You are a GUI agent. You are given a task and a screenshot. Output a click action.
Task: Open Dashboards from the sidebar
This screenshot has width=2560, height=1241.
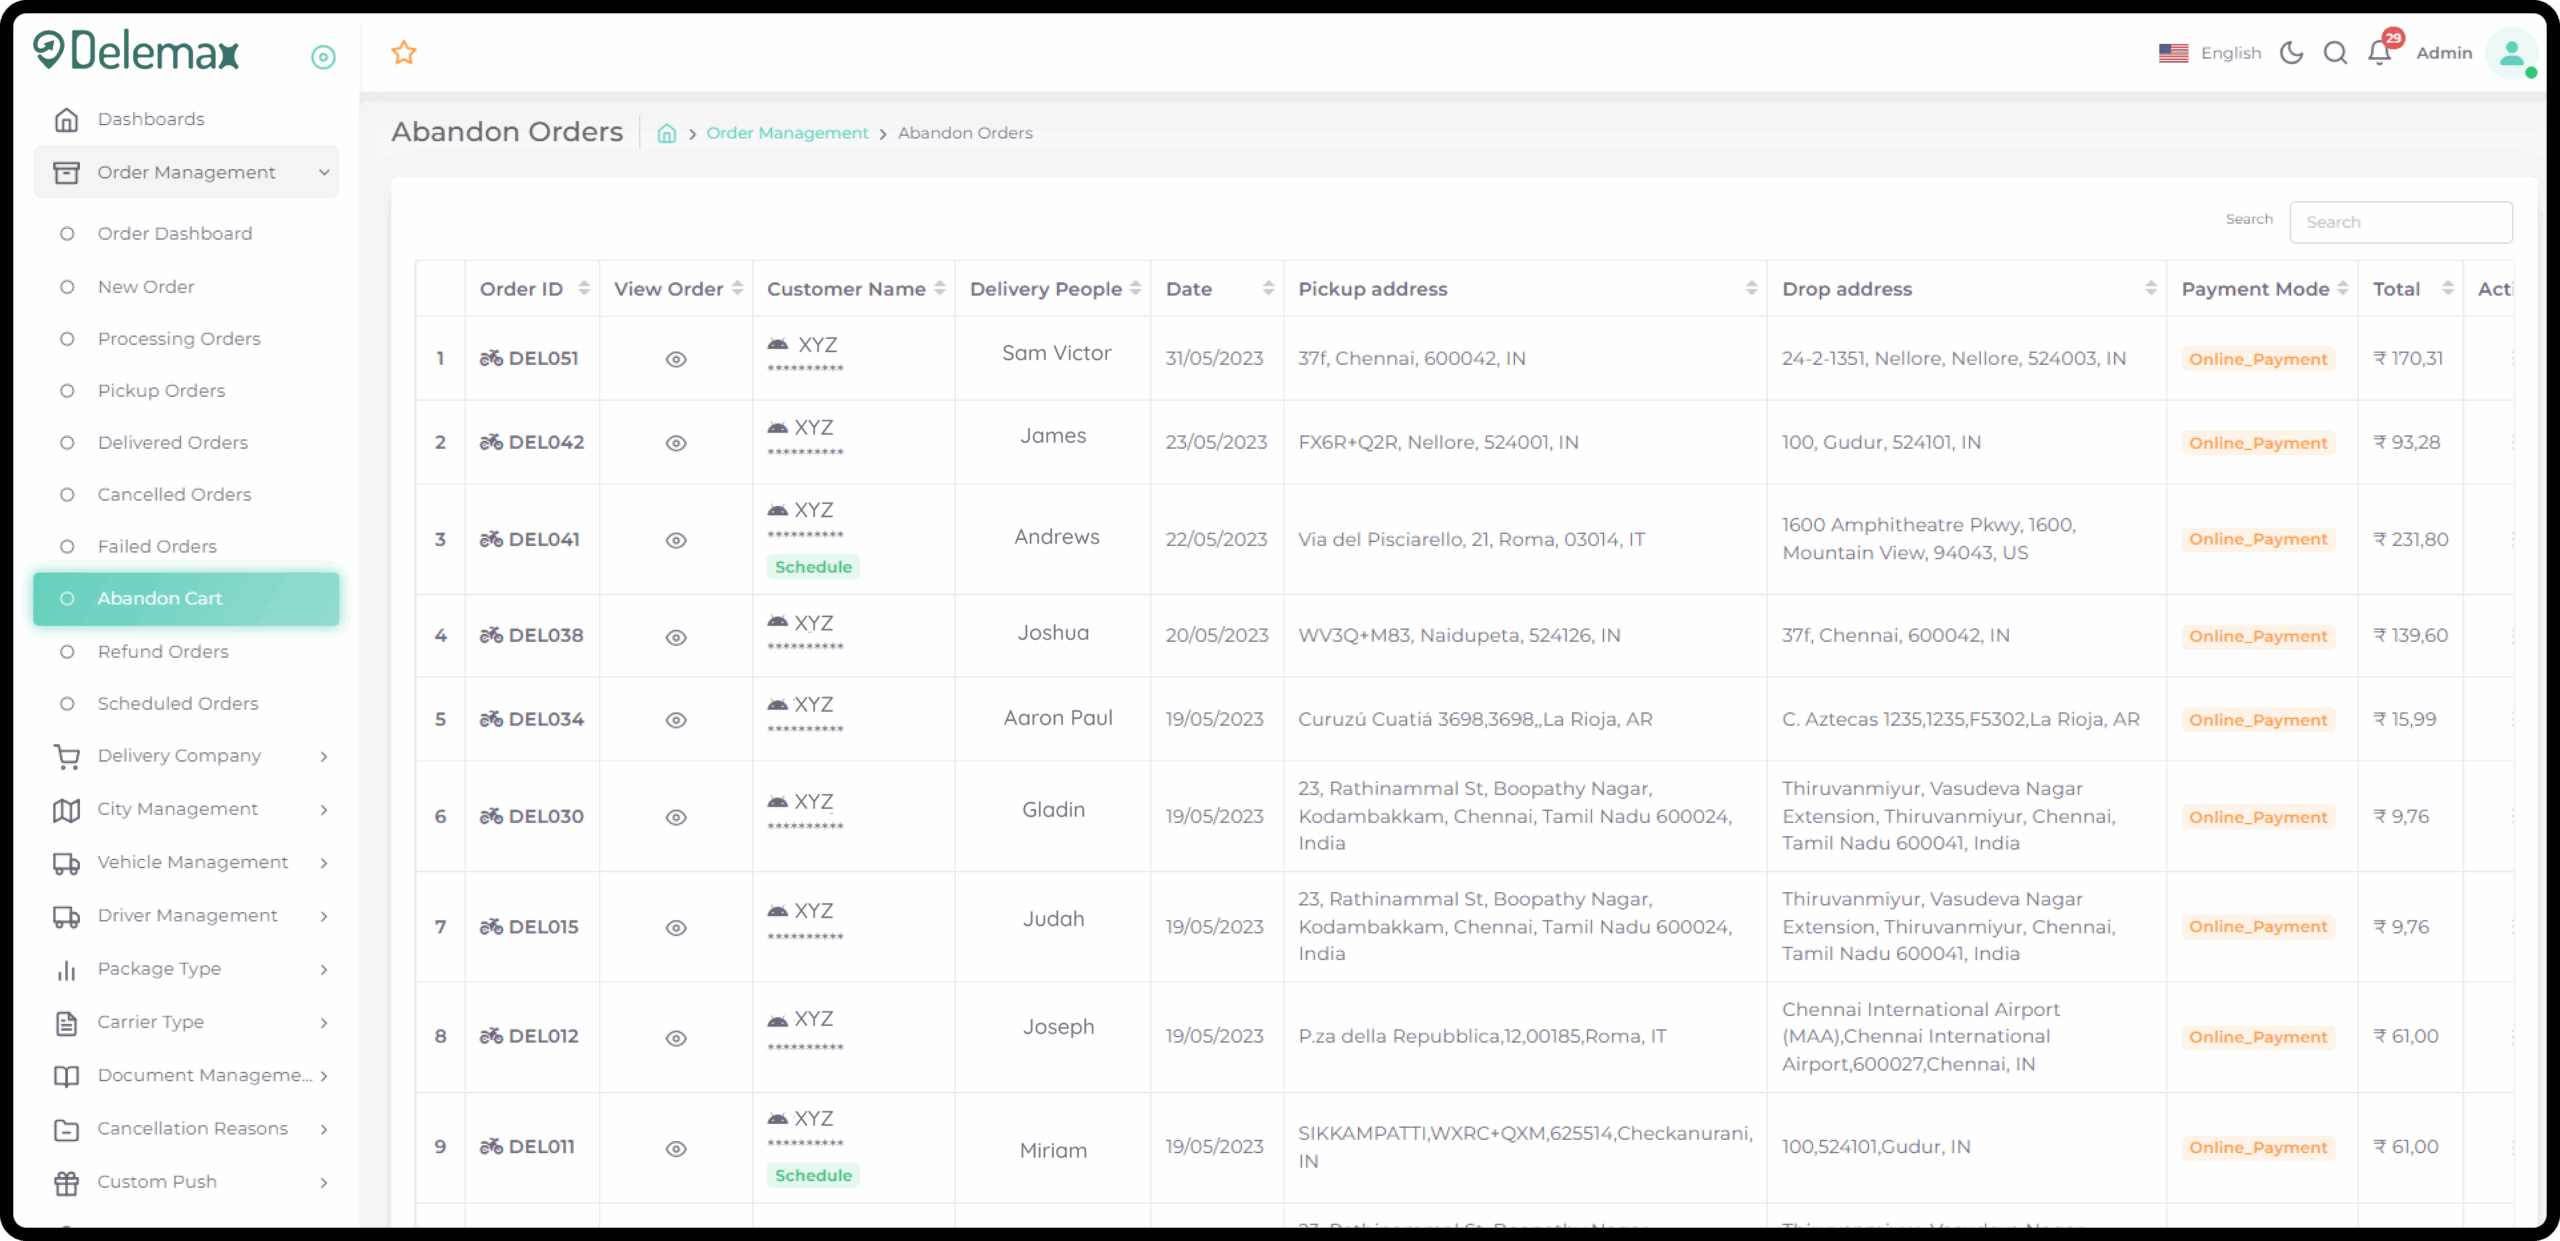pyautogui.click(x=151, y=119)
